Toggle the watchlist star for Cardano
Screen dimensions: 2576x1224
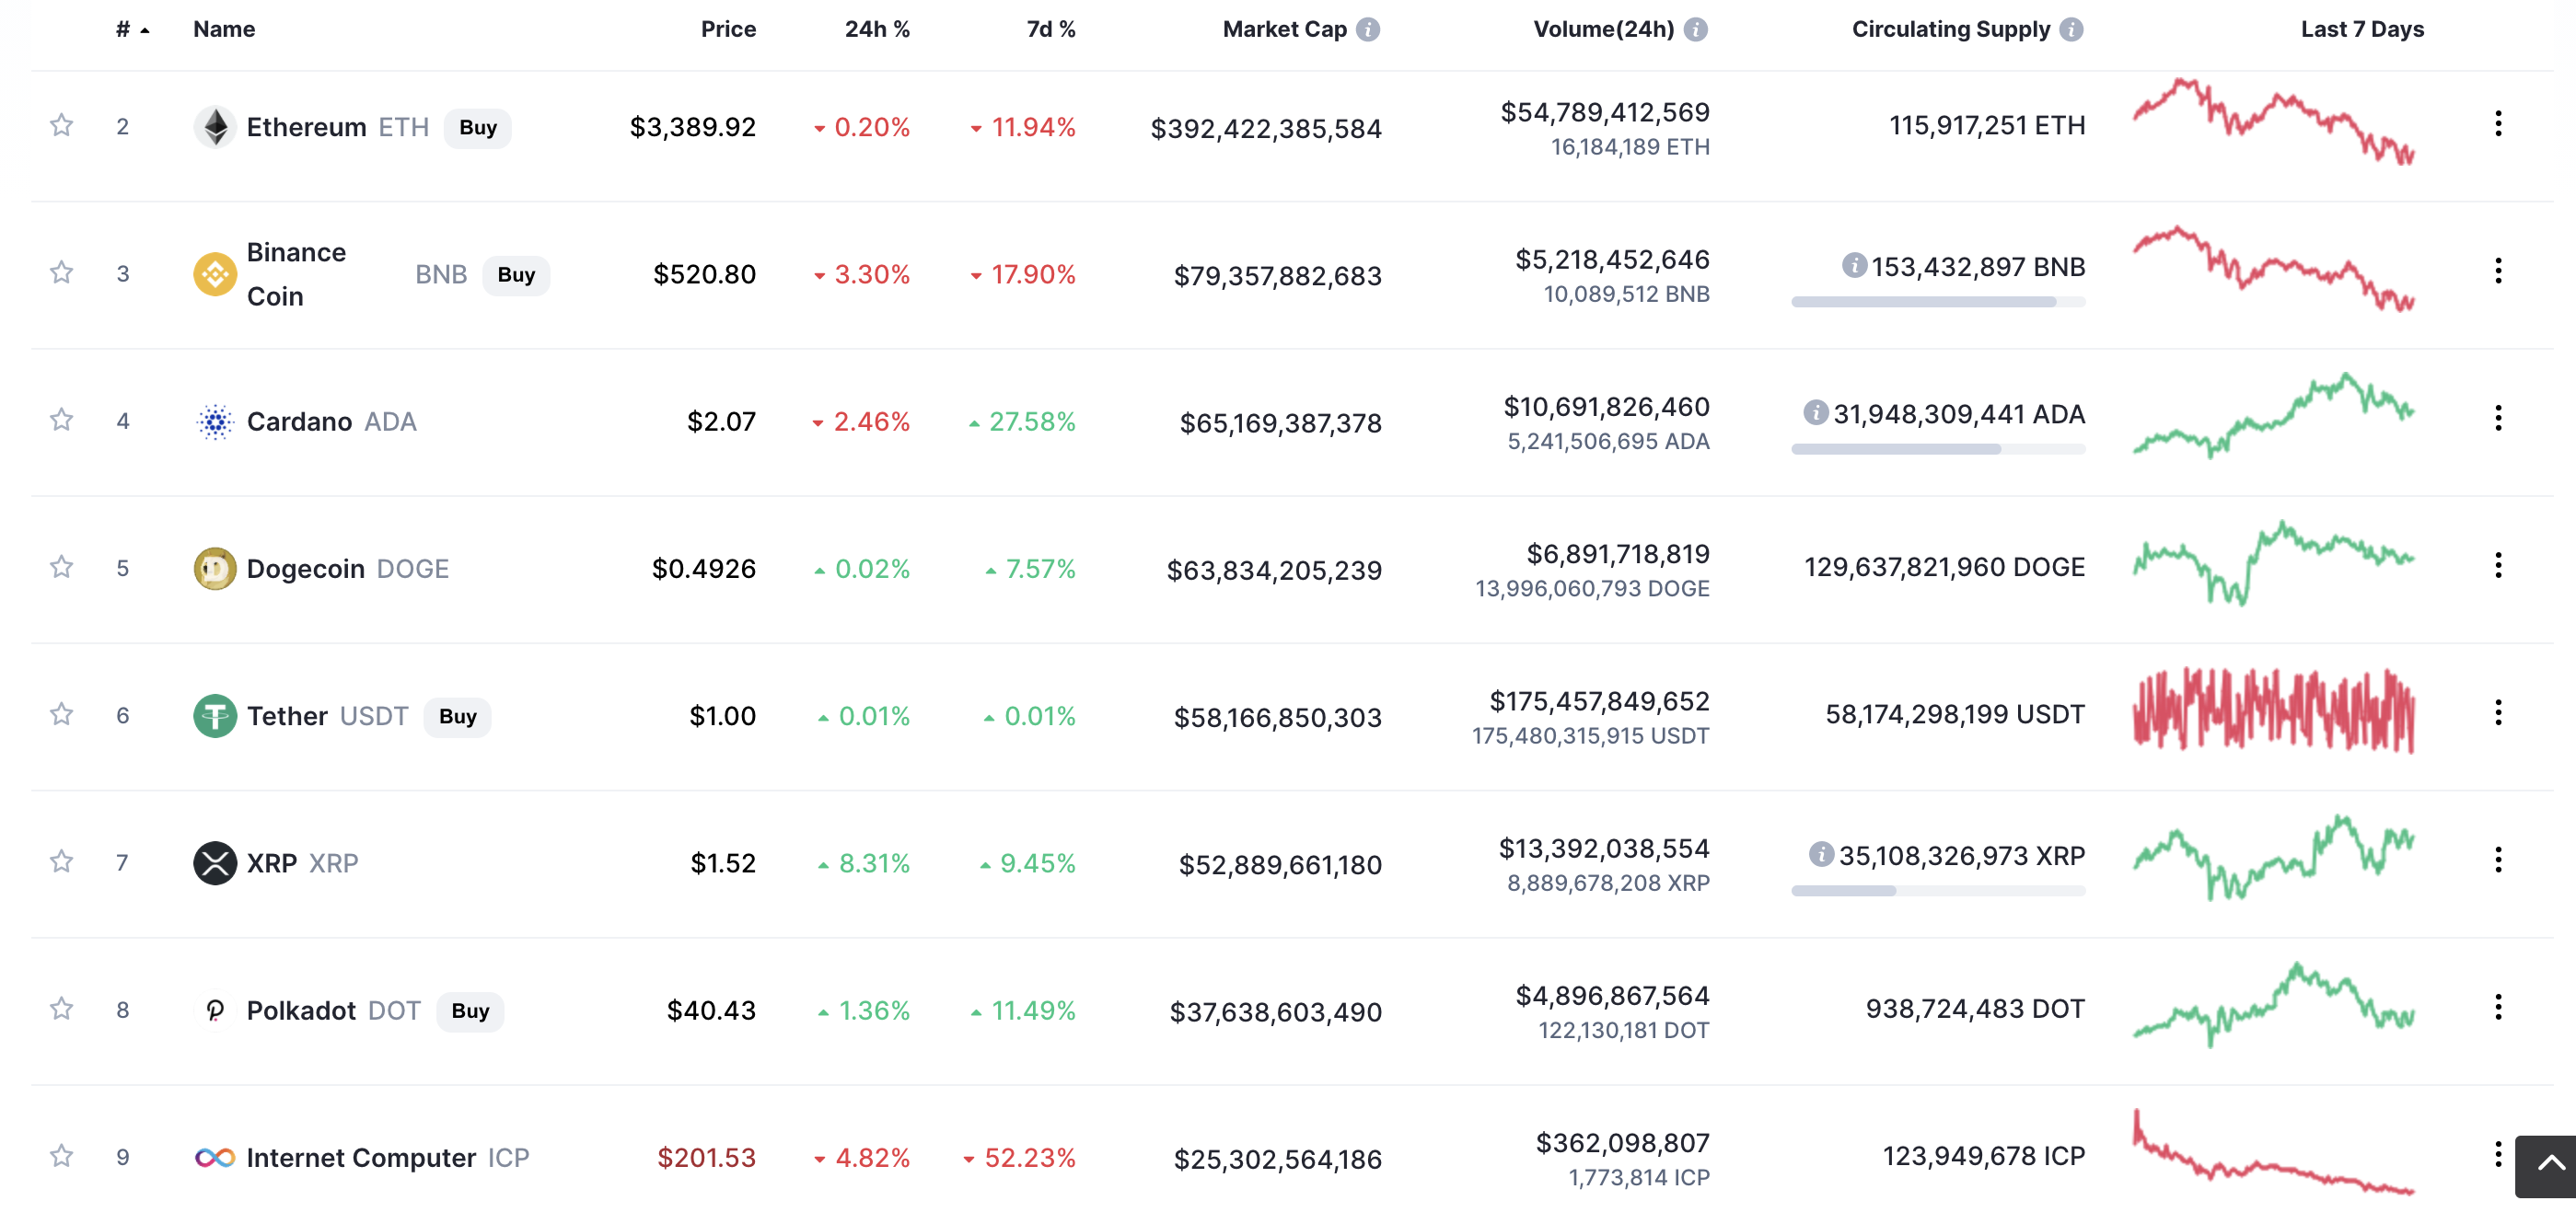tap(62, 419)
